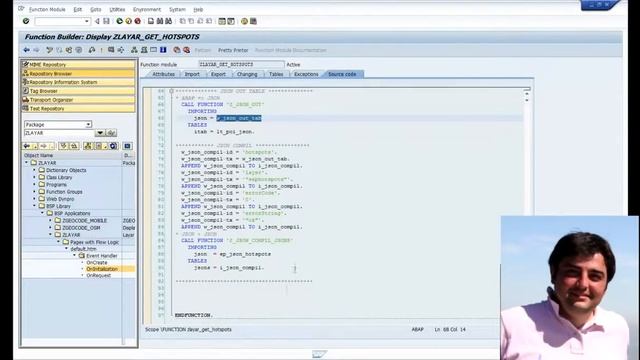Click the Generate Shortcut icon
The image size is (640, 360).
(x=231, y=21)
